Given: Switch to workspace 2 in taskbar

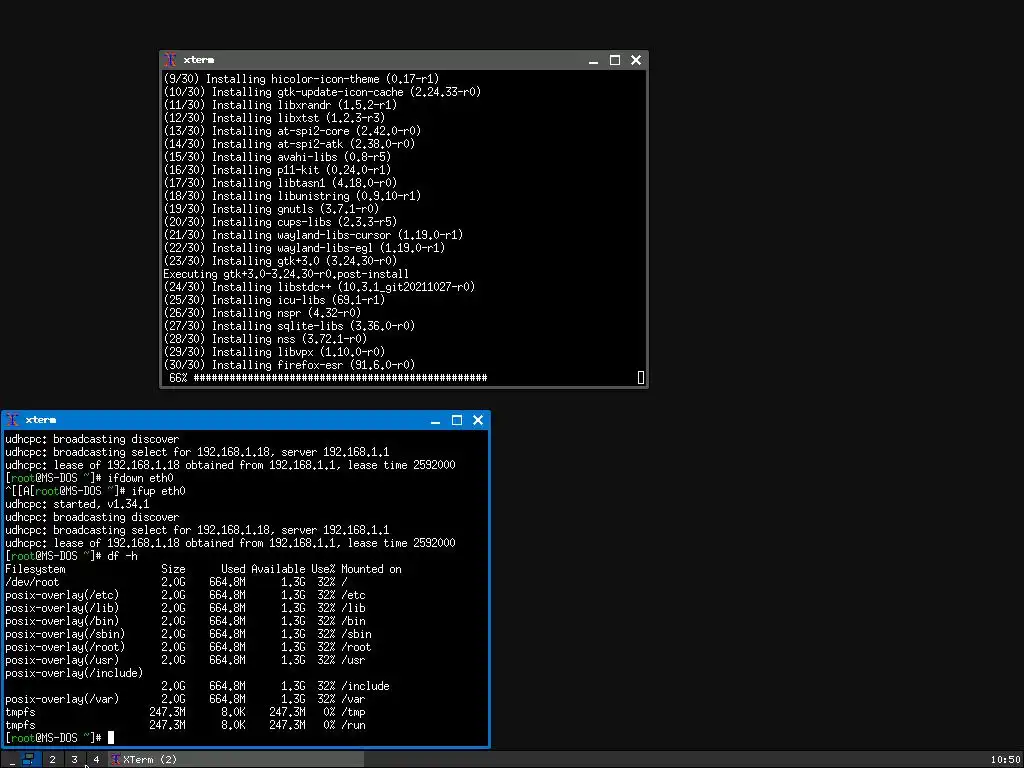Looking at the screenshot, I should (x=52, y=760).
